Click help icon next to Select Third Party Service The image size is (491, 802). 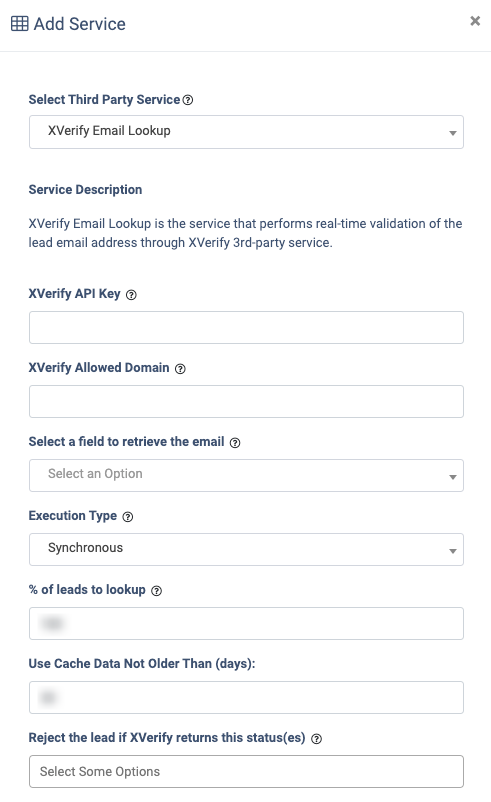(x=188, y=100)
